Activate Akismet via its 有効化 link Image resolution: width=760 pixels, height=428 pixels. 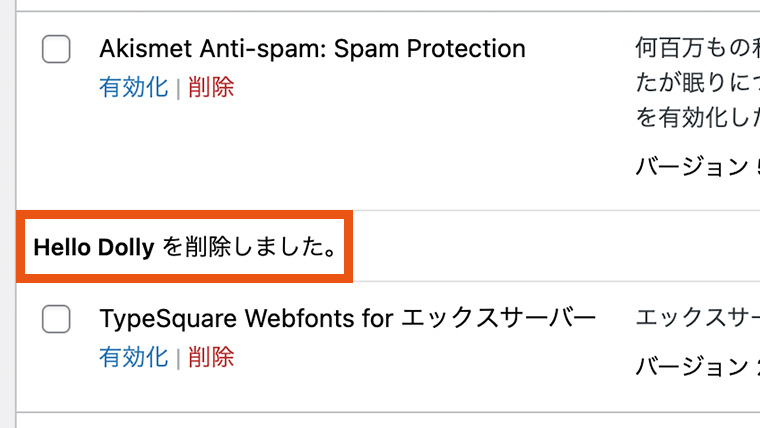134,87
